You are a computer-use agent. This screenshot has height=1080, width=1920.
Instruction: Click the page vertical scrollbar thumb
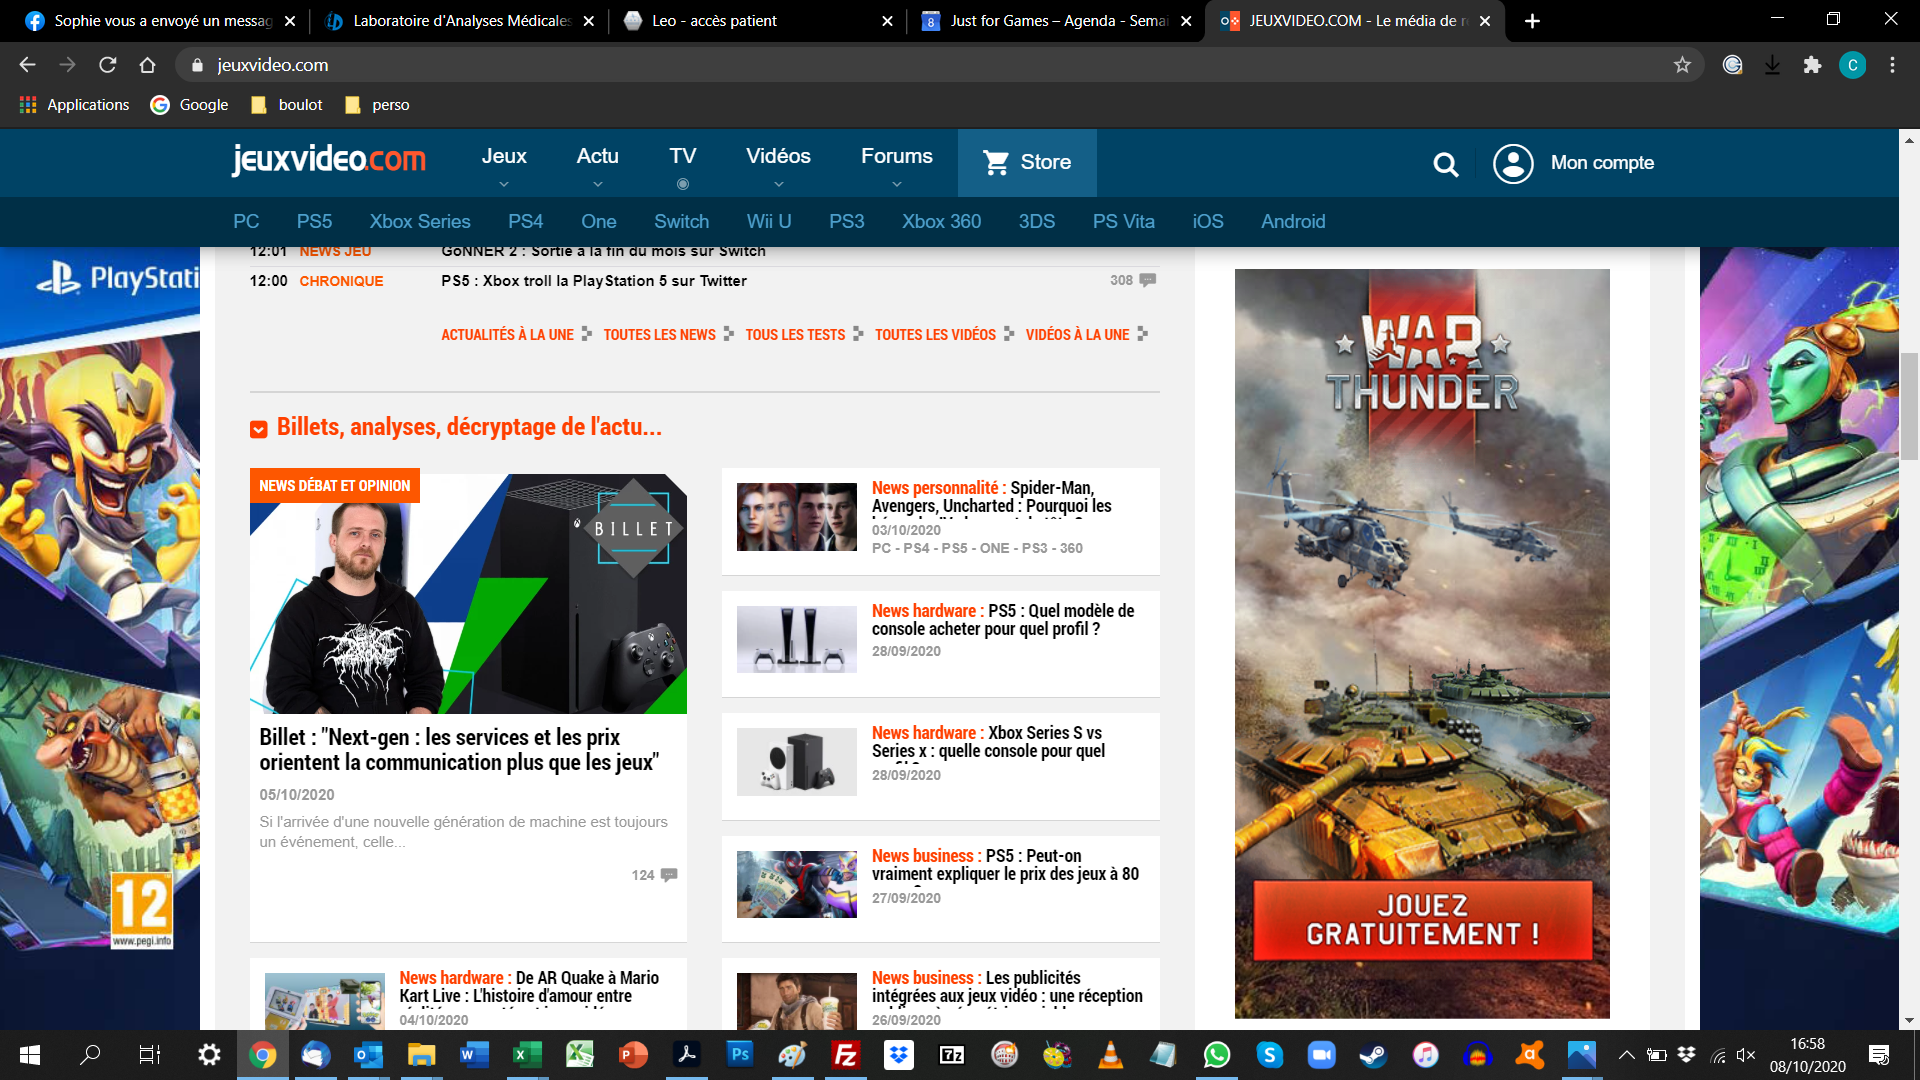click(x=1909, y=405)
